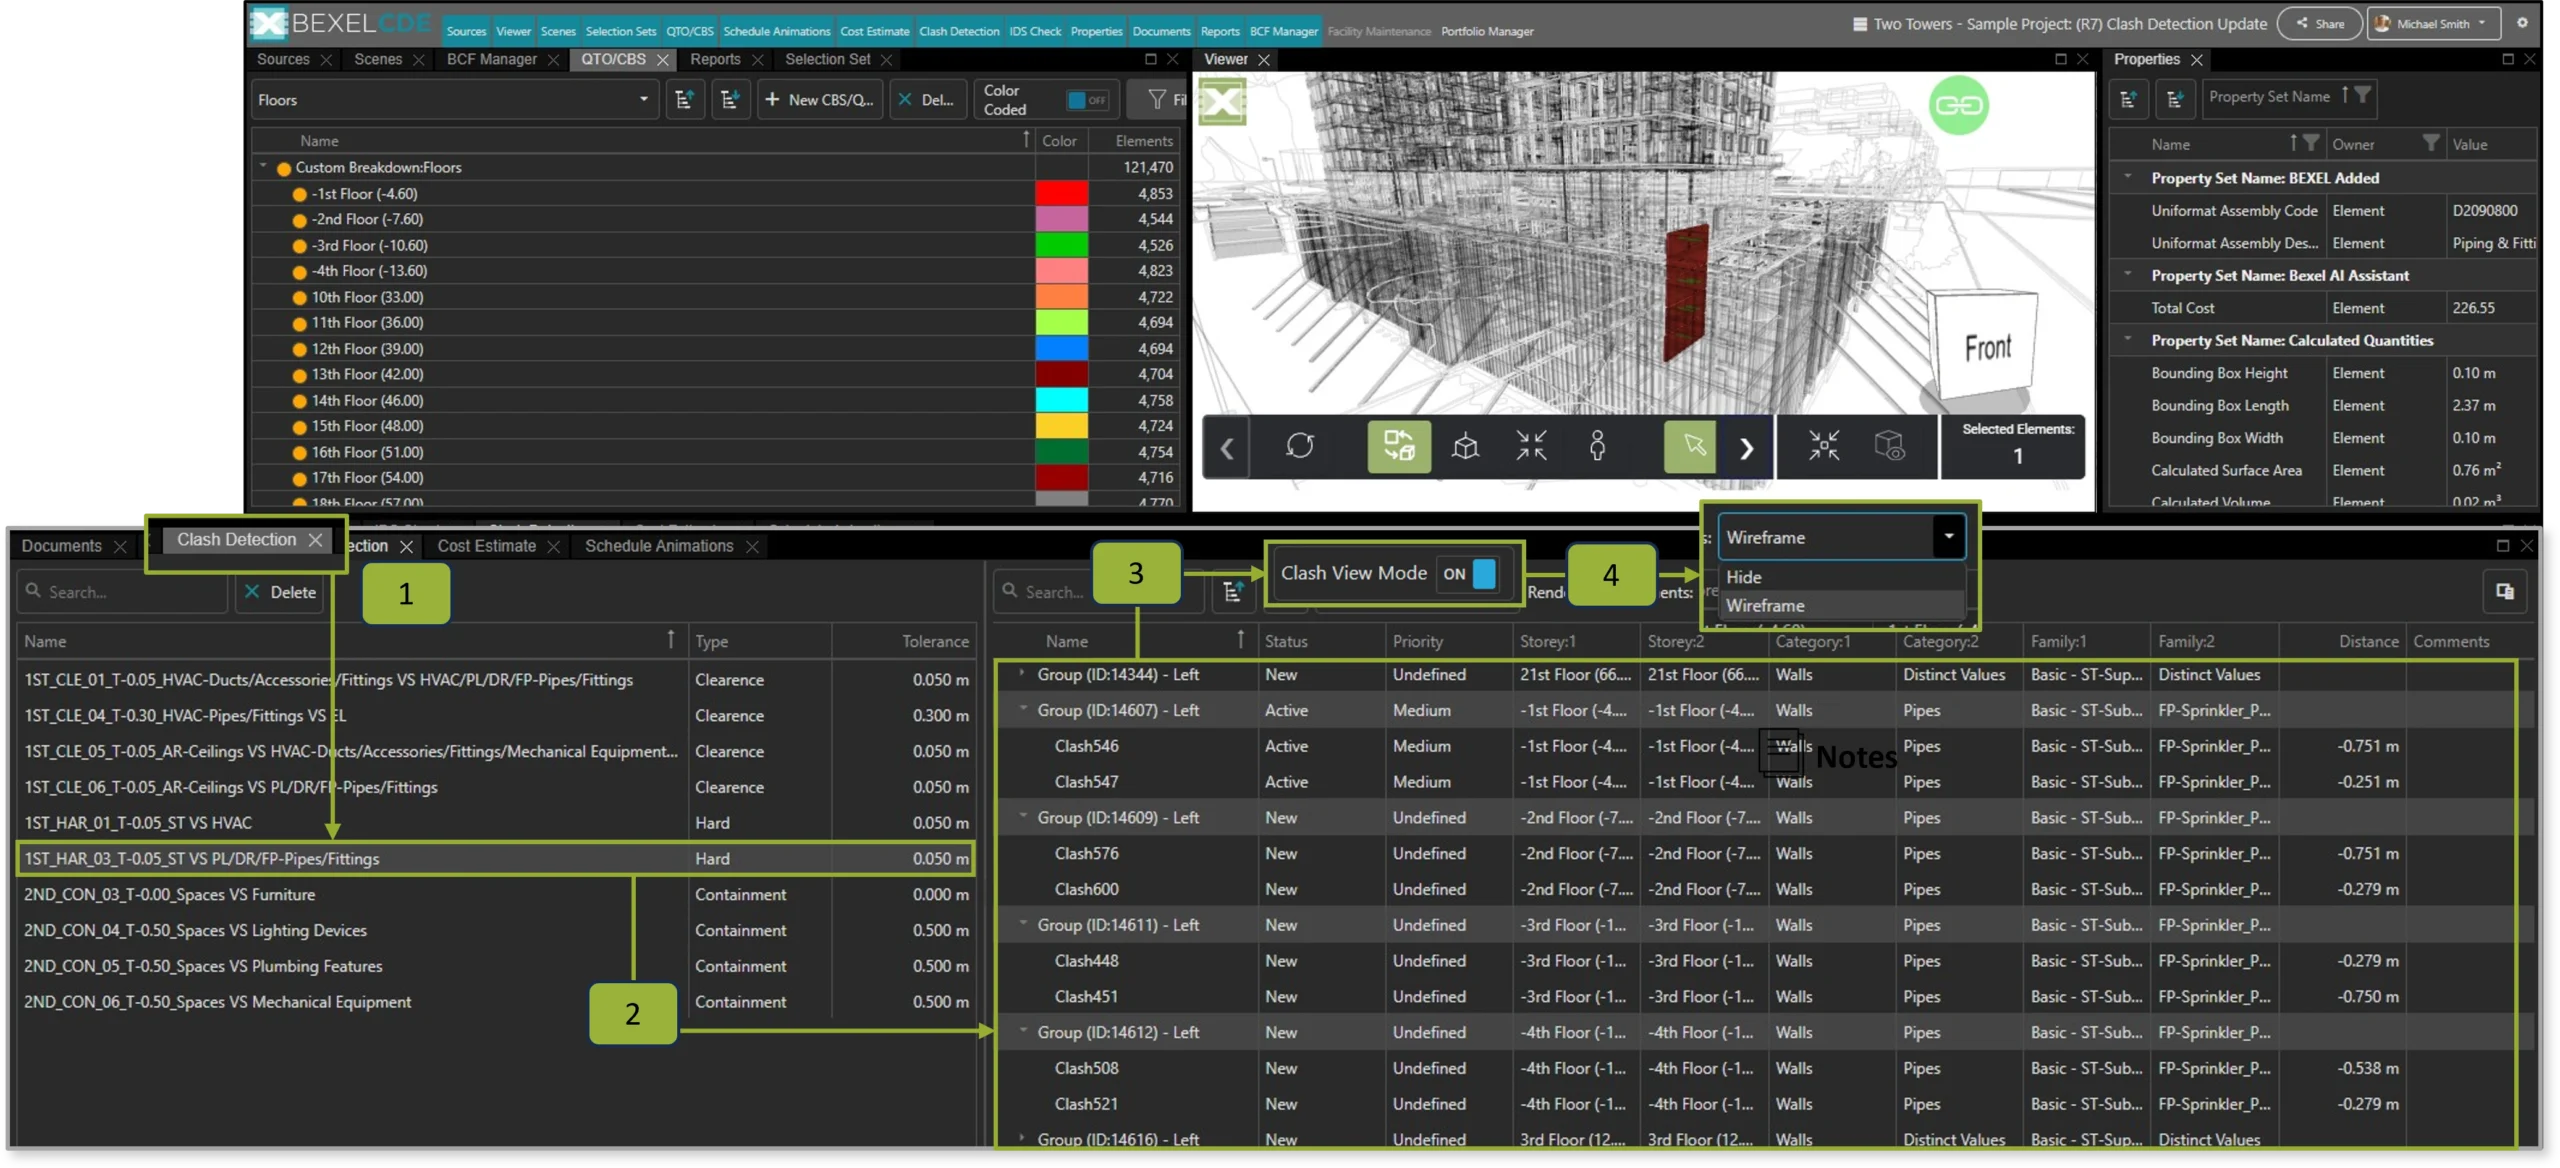Open Clash Detection in top menu bar
This screenshot has width=2560, height=1168.
click(x=959, y=31)
